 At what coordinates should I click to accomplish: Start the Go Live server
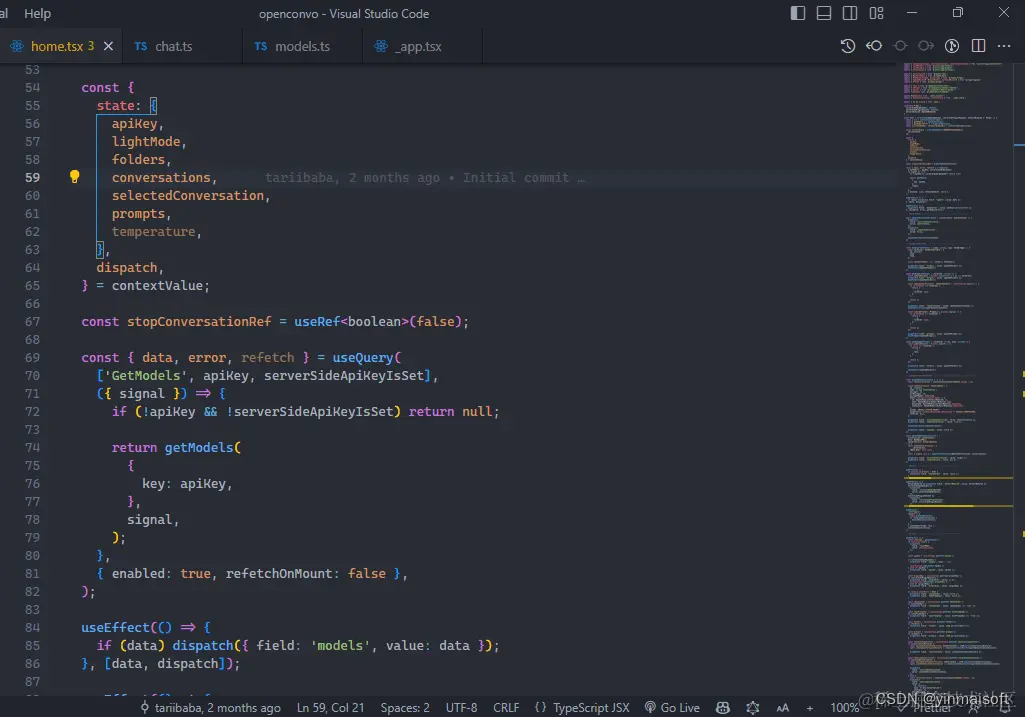point(673,707)
